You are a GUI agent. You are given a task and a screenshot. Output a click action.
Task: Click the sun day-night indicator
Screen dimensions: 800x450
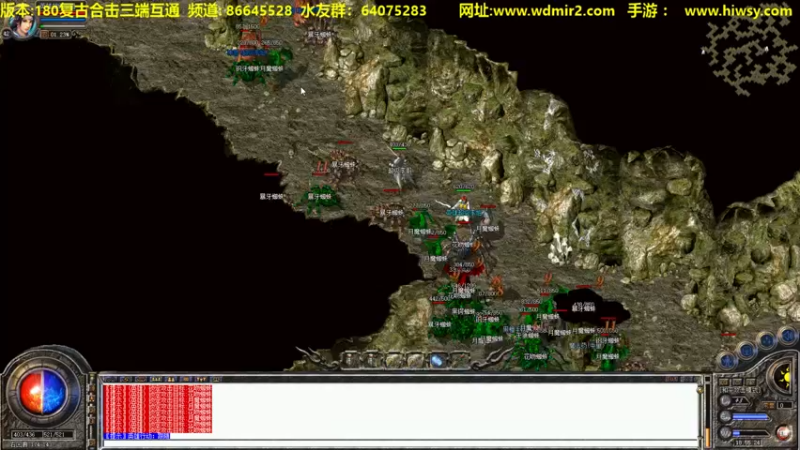point(783,377)
